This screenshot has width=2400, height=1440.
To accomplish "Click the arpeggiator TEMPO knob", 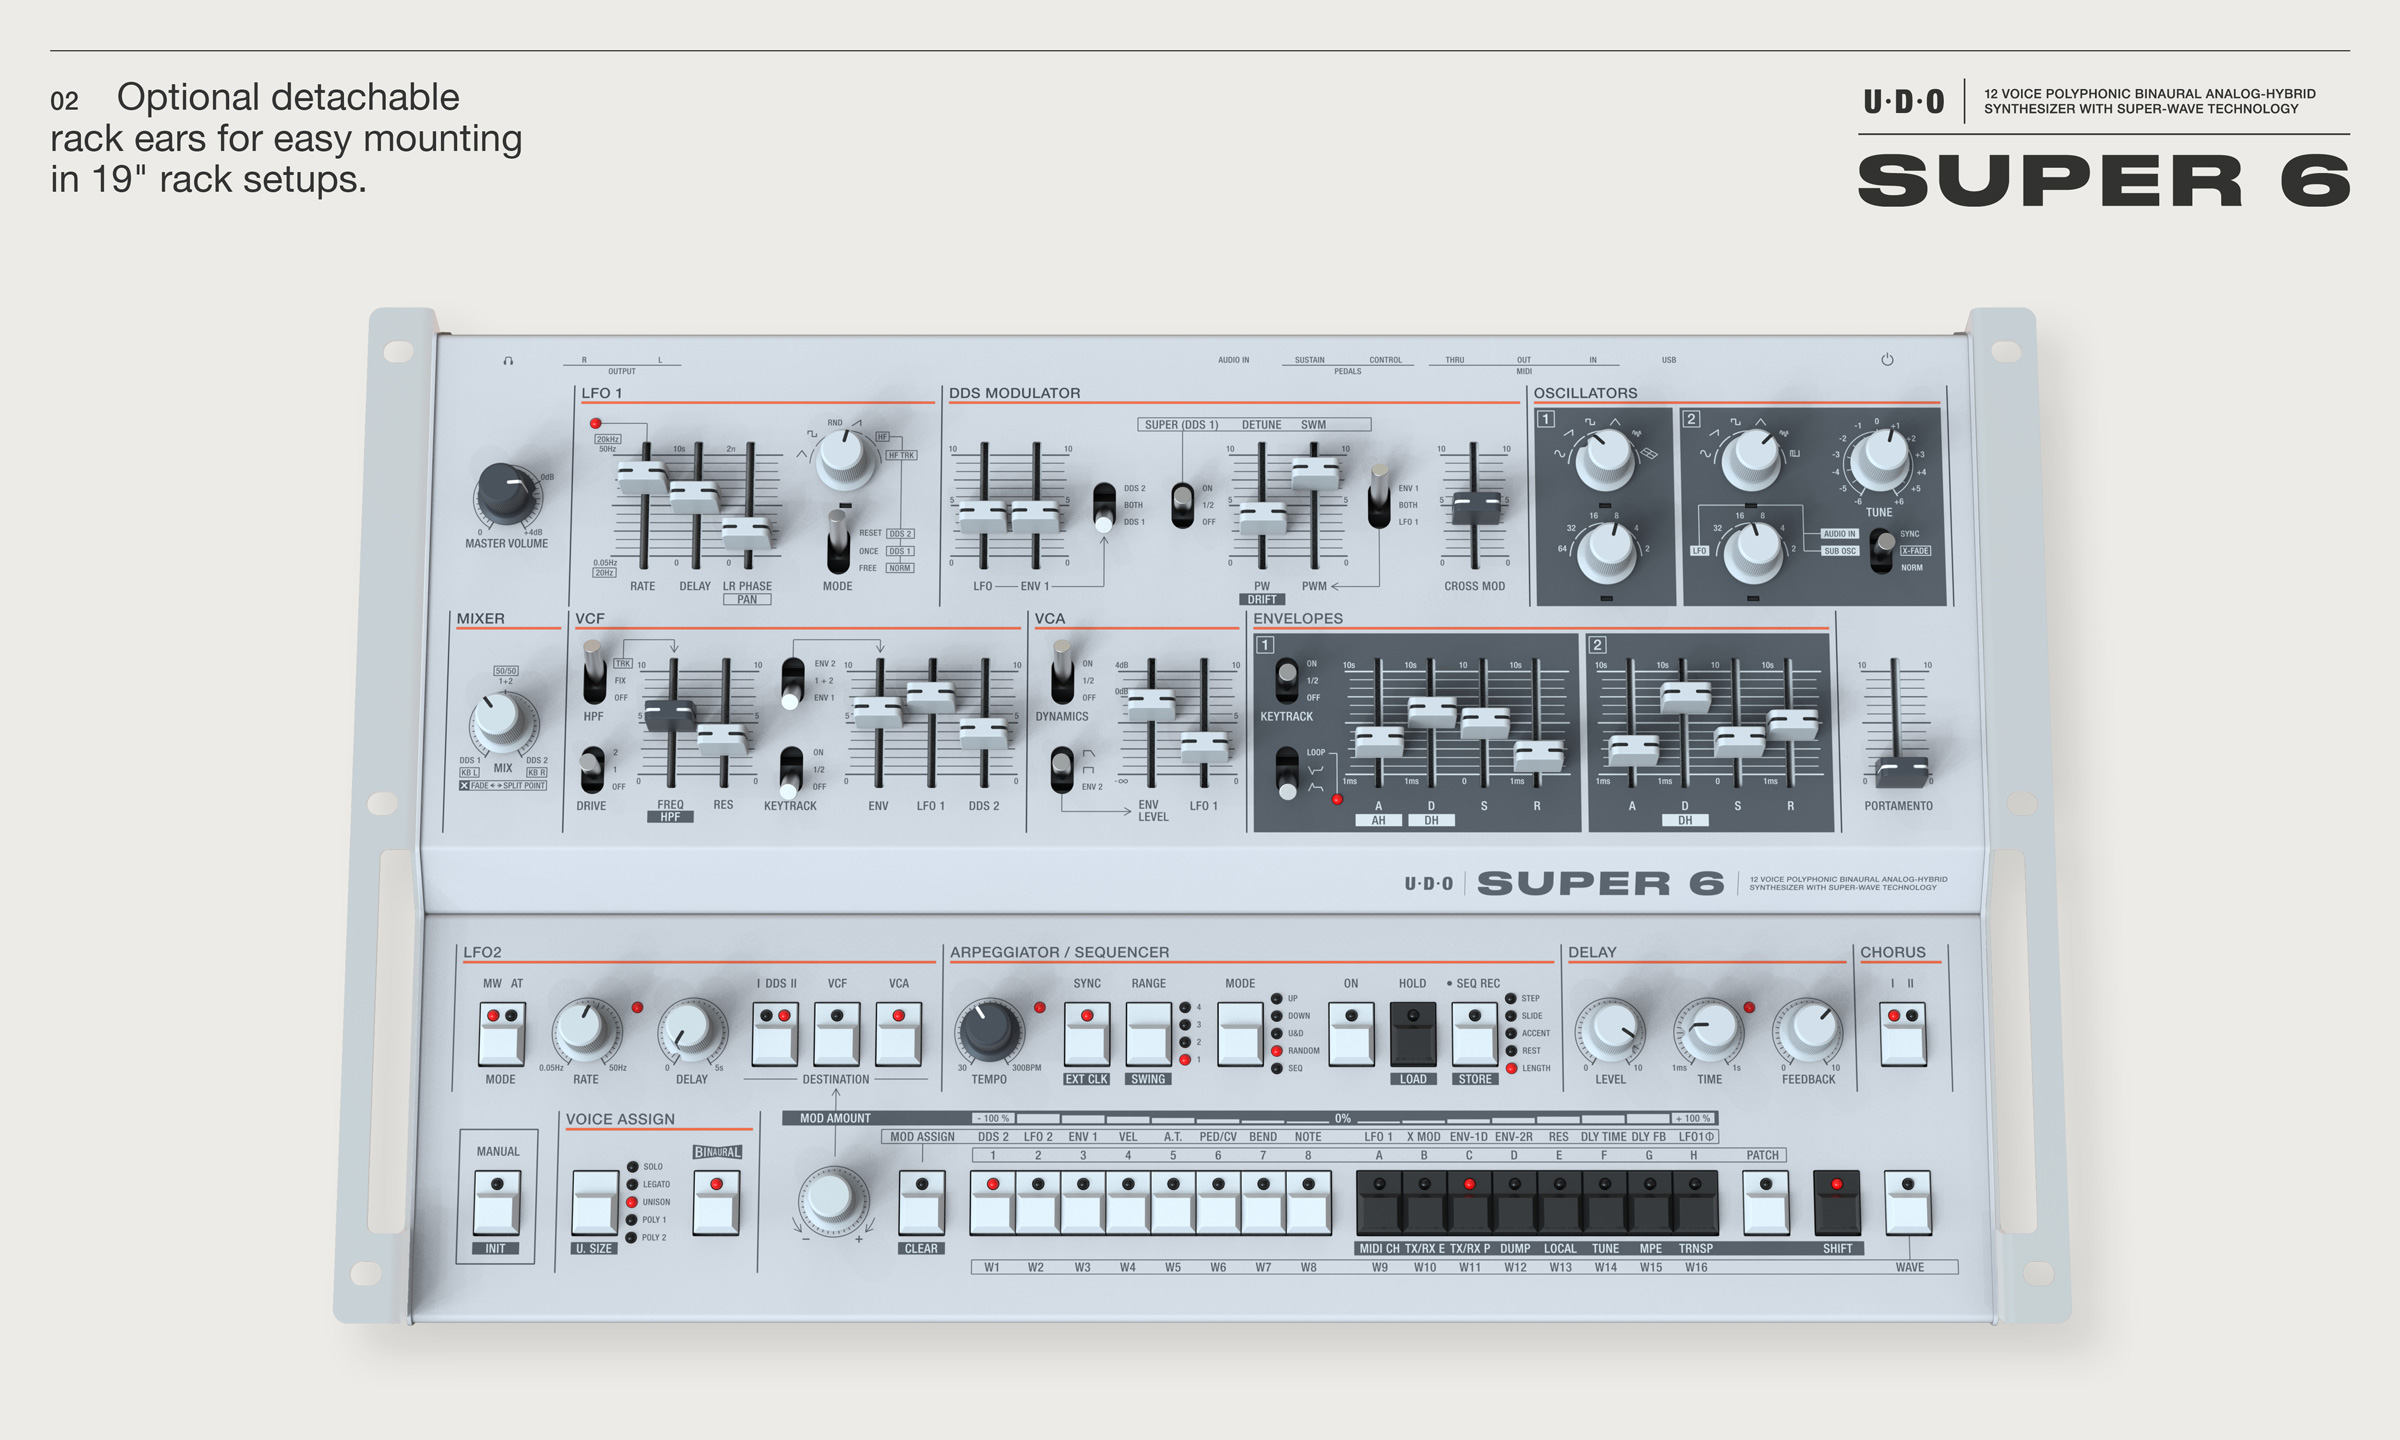I will coord(988,1030).
